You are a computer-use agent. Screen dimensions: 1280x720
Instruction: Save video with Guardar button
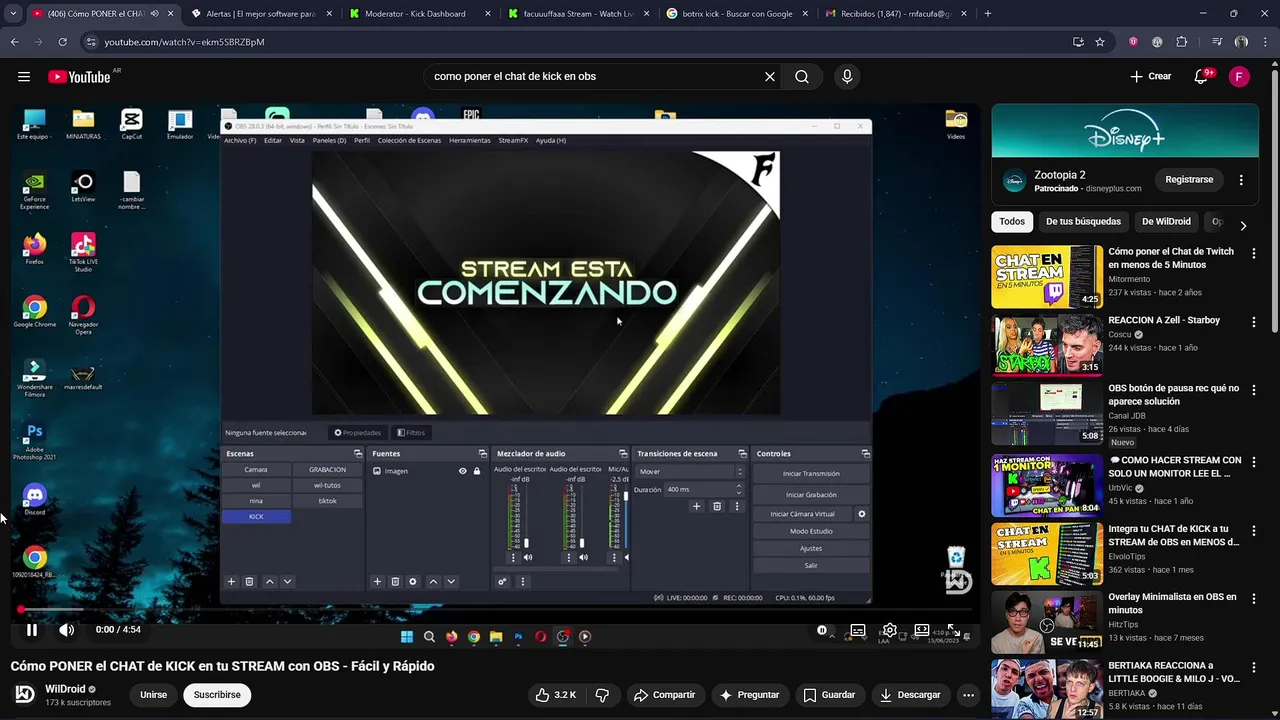click(x=830, y=695)
